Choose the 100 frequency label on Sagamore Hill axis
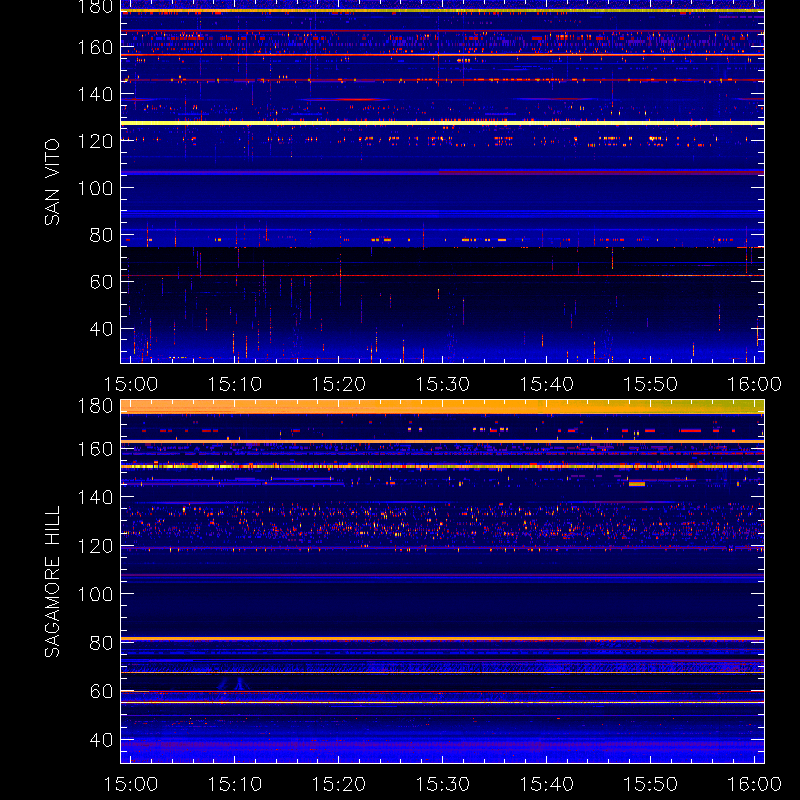 coord(95,594)
